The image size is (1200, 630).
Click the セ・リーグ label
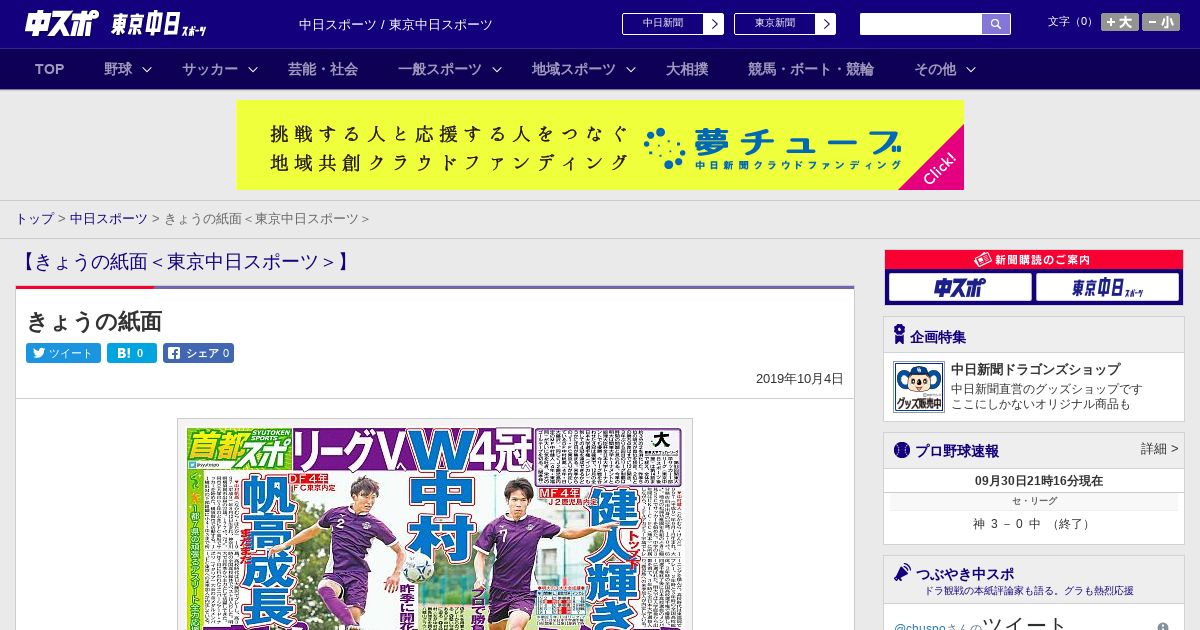pos(1034,501)
